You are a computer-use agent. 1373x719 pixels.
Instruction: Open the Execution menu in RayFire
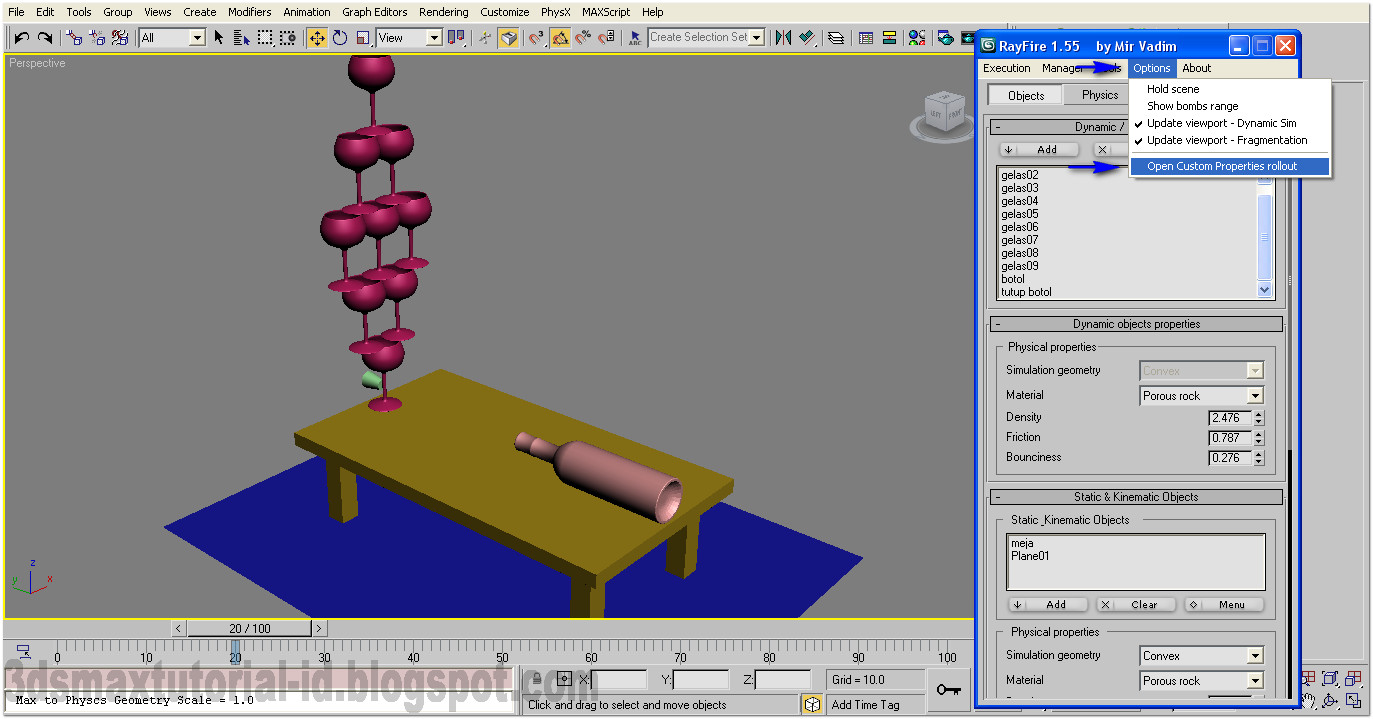1006,68
